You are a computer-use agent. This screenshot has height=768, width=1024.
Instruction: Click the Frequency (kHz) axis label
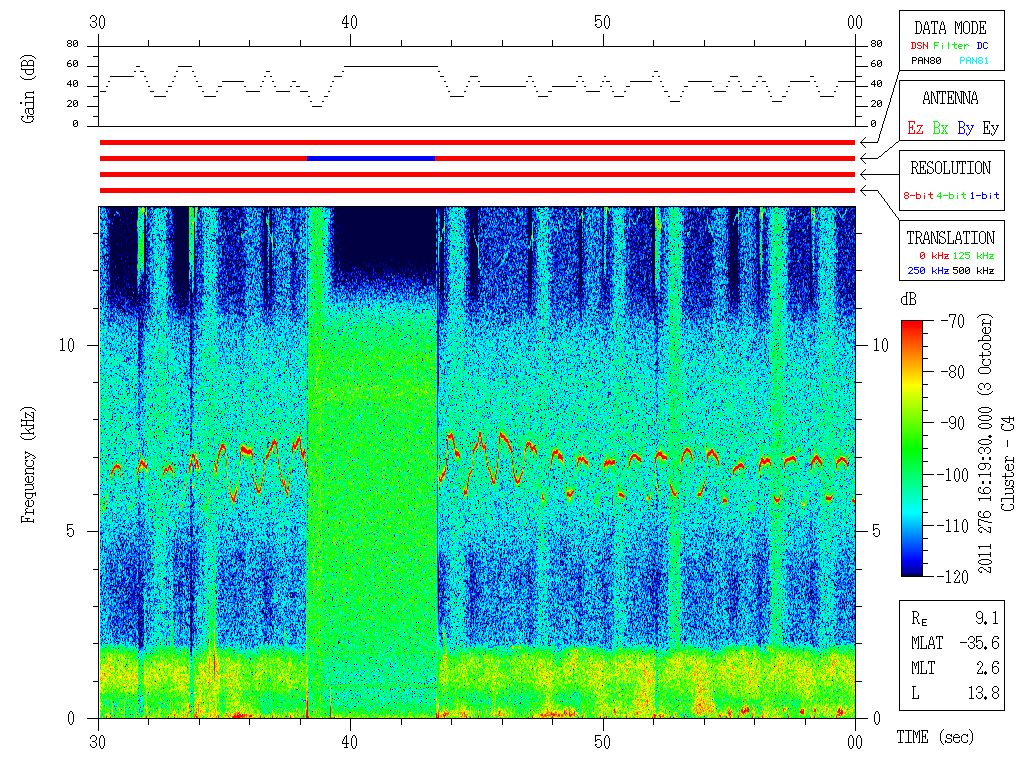pyautogui.click(x=27, y=465)
